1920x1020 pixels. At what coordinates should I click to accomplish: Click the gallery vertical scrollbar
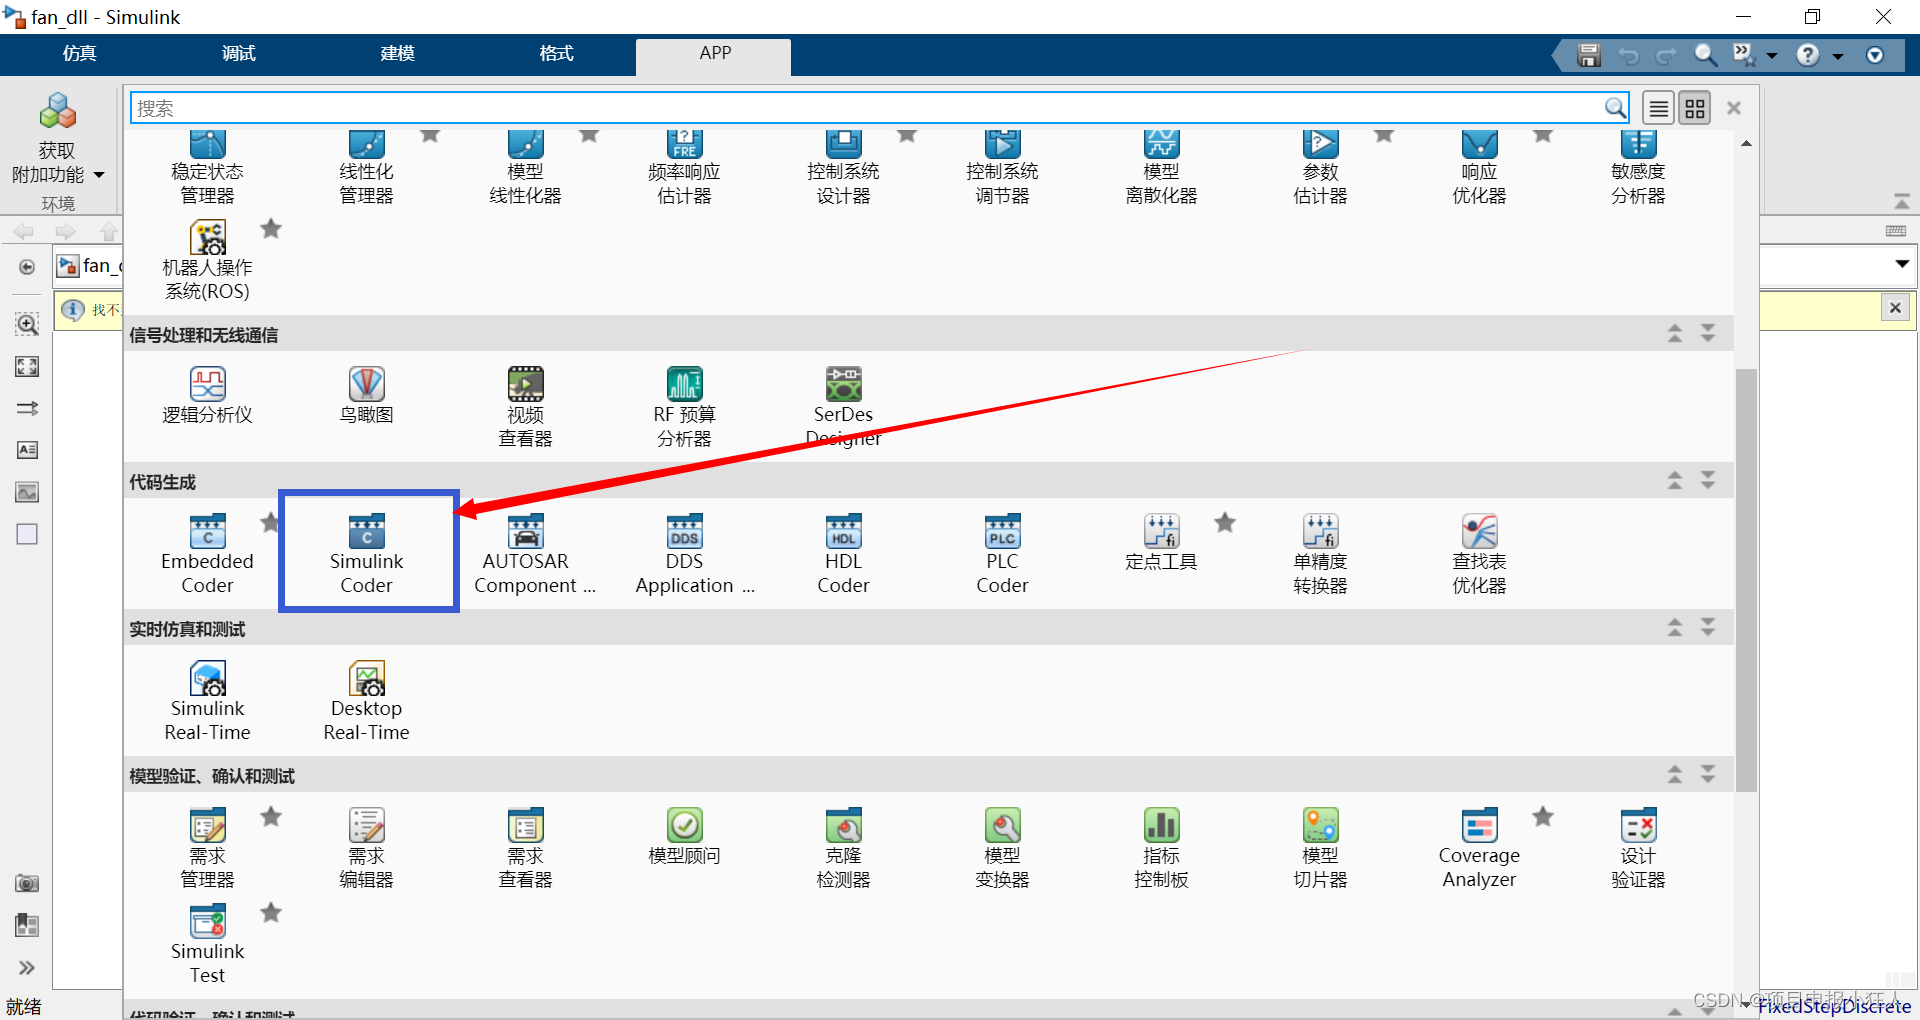point(1746,580)
